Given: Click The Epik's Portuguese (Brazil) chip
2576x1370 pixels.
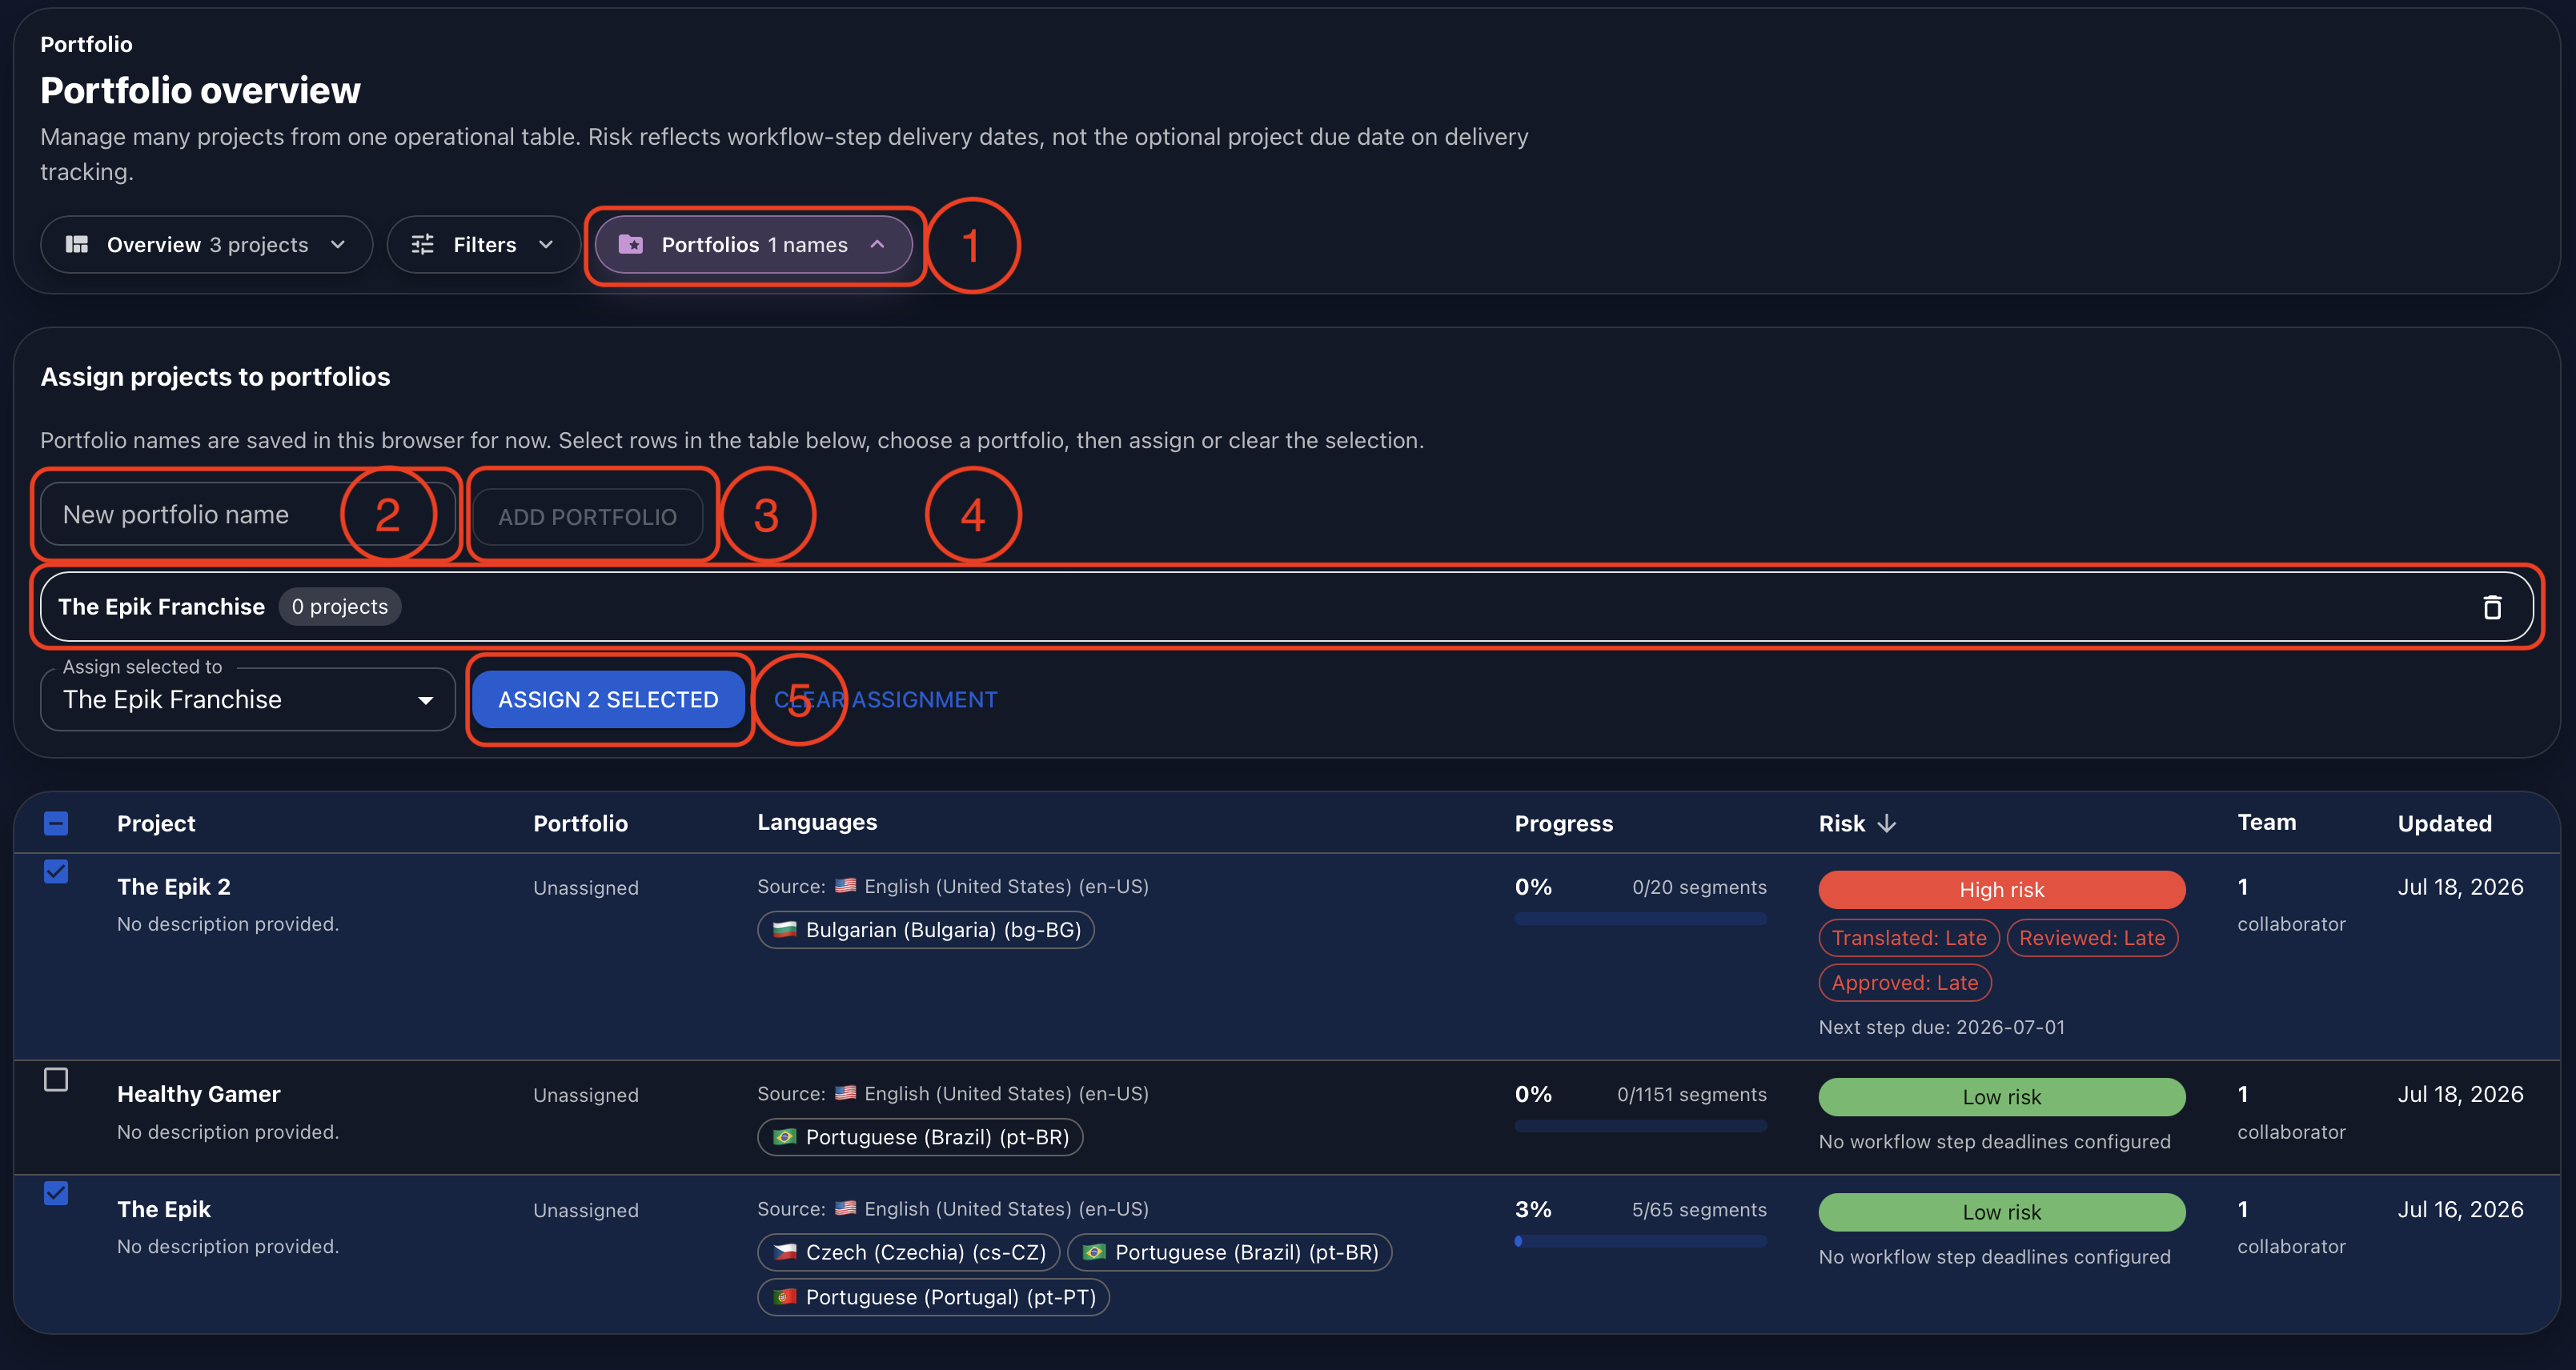Looking at the screenshot, I should pos(1230,1253).
